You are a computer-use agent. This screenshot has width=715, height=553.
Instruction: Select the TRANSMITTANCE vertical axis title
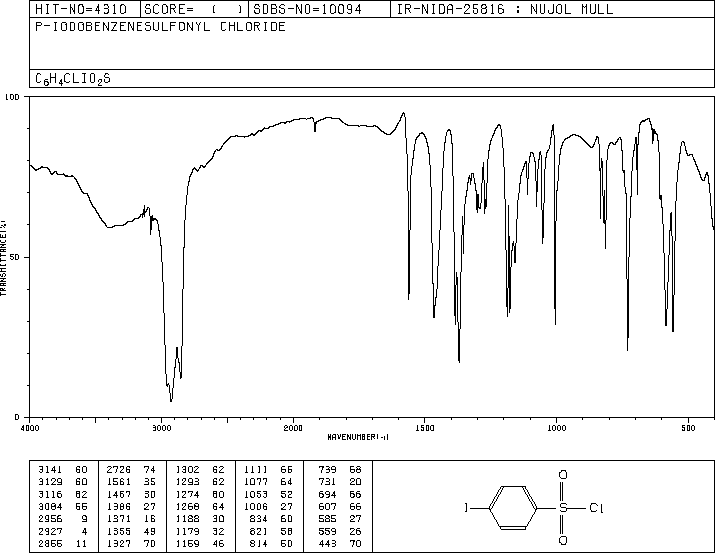tap(3, 258)
